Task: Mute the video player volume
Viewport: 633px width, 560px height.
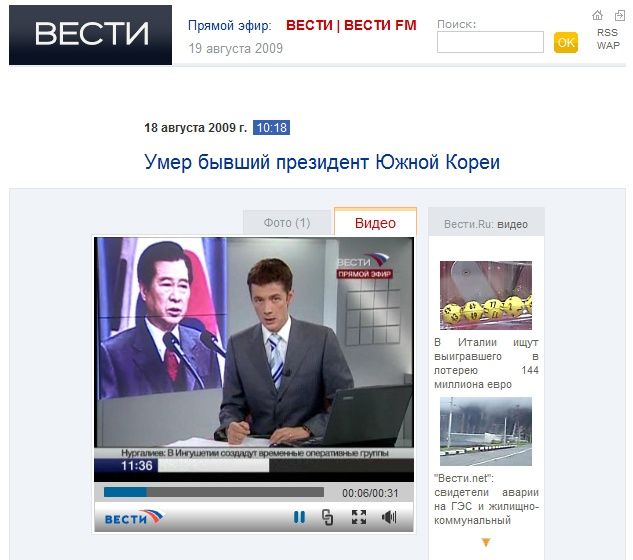Action: [x=389, y=517]
